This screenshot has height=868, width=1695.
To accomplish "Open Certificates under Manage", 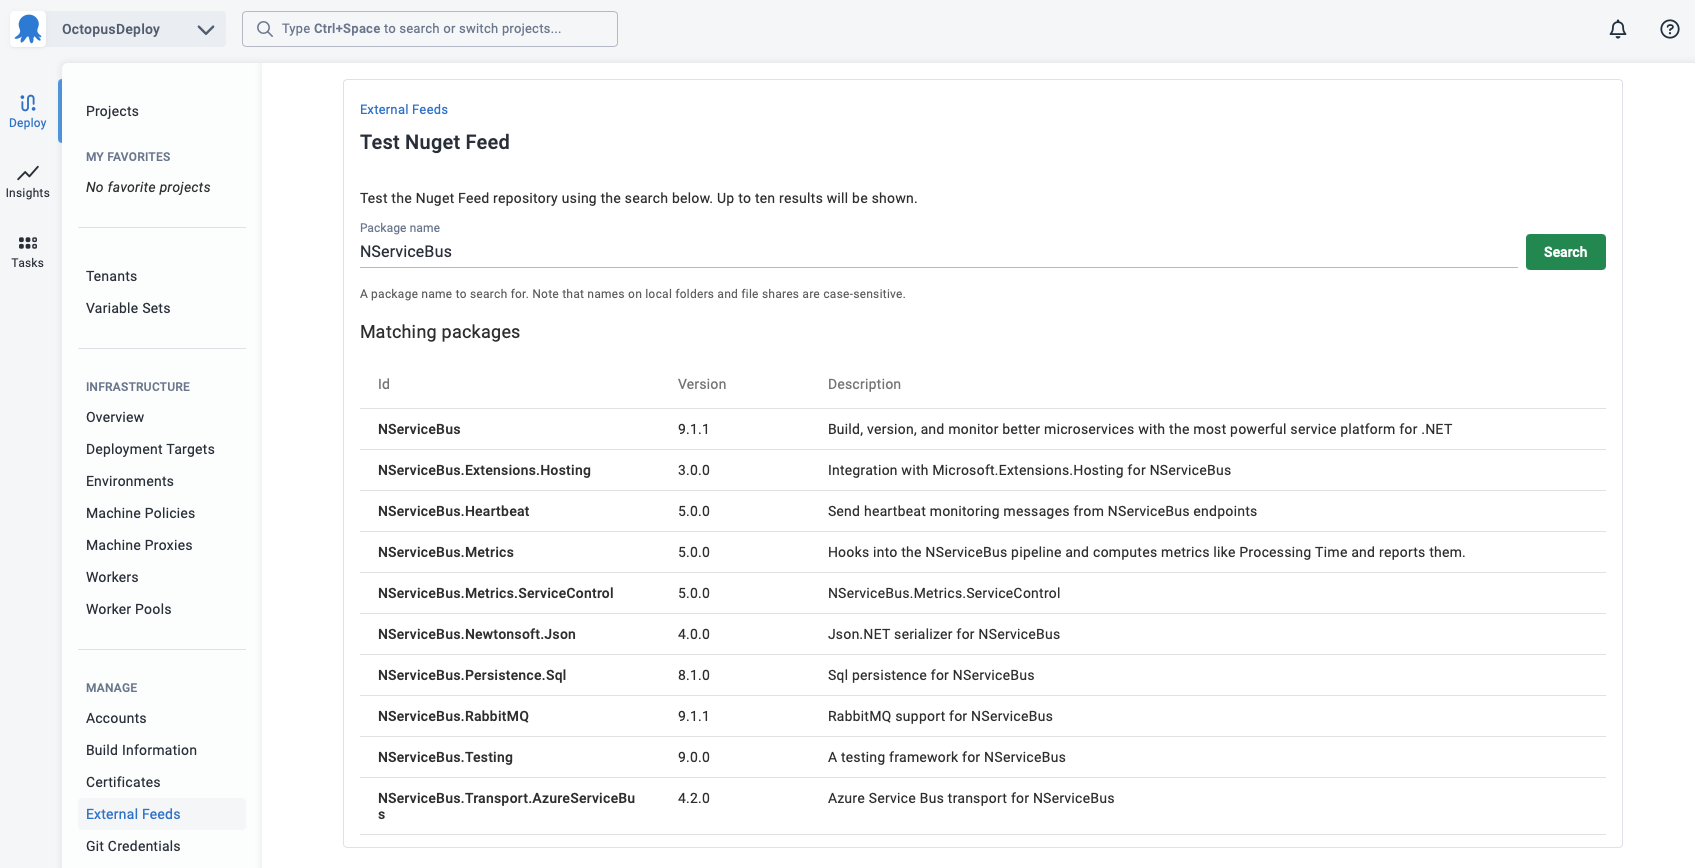I will click(x=123, y=782).
